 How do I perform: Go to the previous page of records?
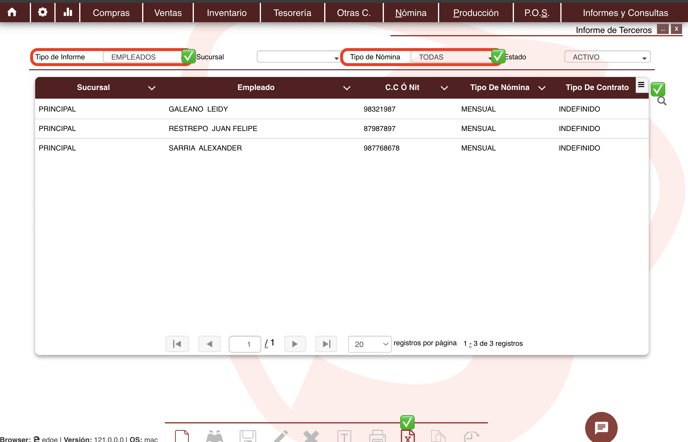209,344
